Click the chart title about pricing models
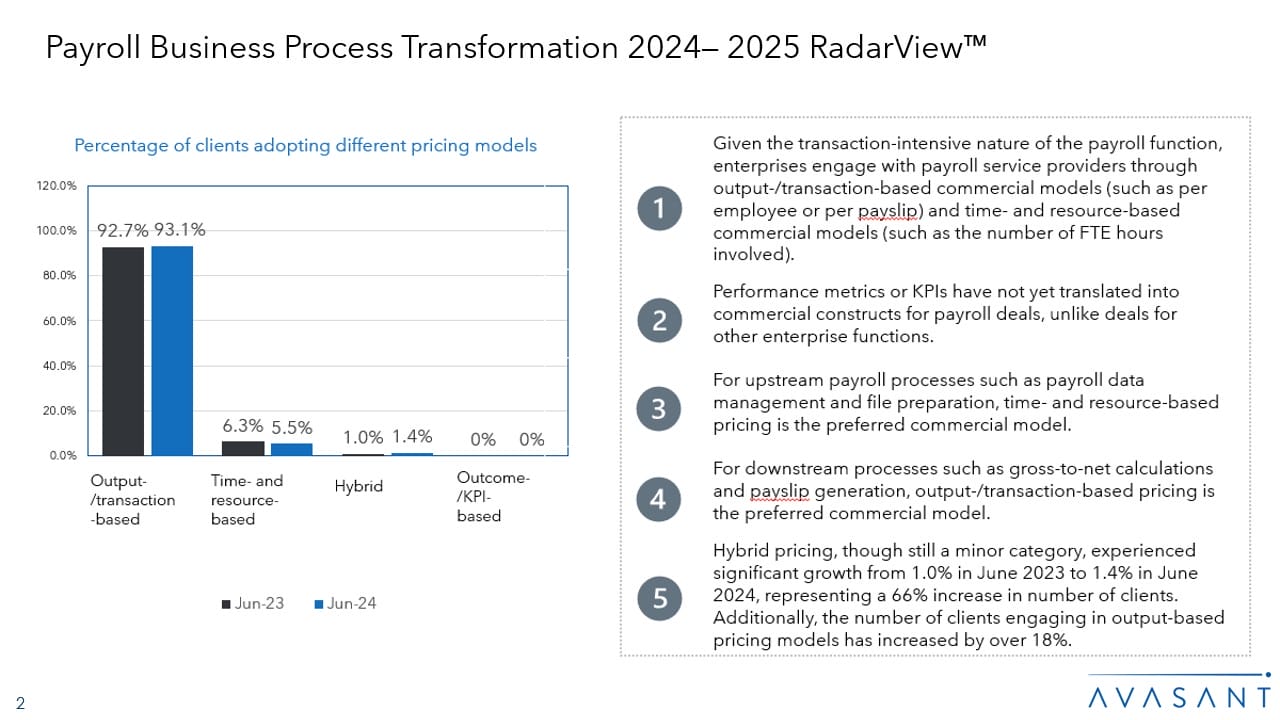Viewport: 1280px width, 720px height. 305,146
